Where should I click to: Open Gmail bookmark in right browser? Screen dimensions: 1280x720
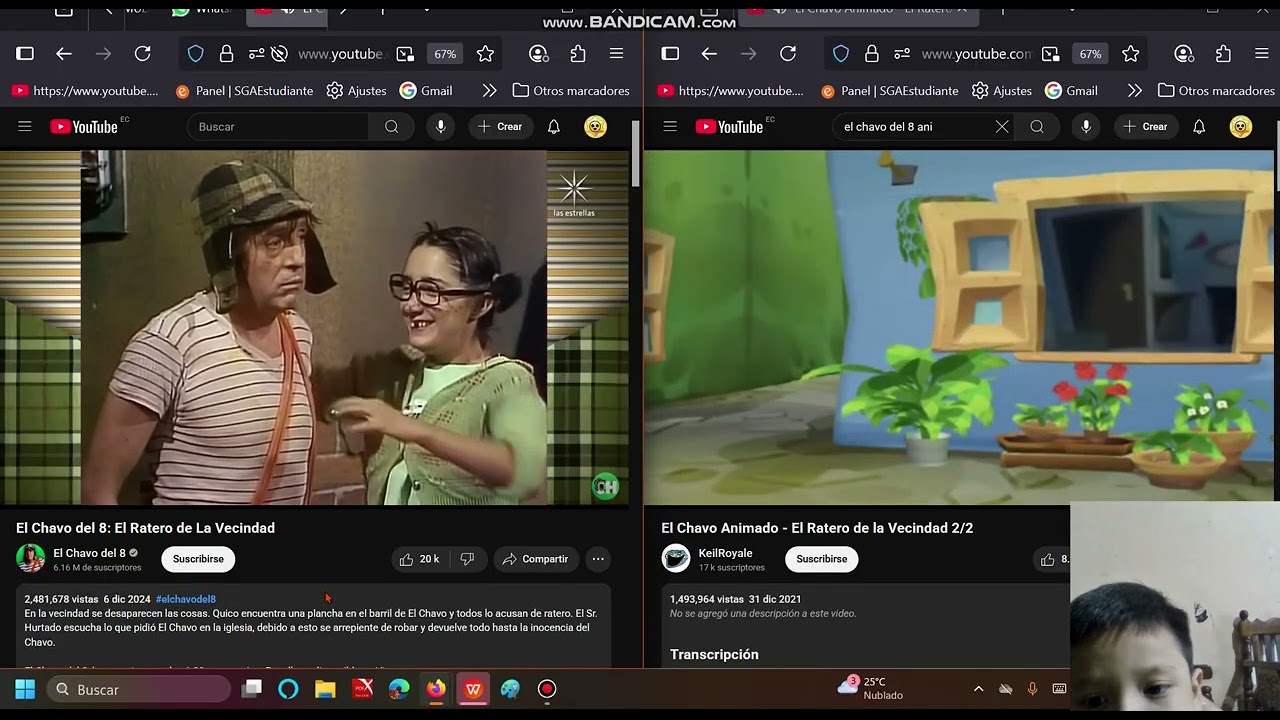click(1071, 91)
